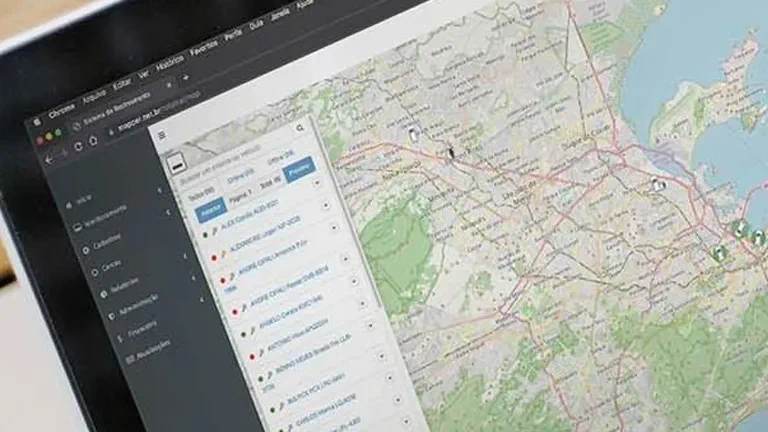This screenshot has width=768, height=432.
Task: Reload the page in Chrome
Action: tap(78, 146)
